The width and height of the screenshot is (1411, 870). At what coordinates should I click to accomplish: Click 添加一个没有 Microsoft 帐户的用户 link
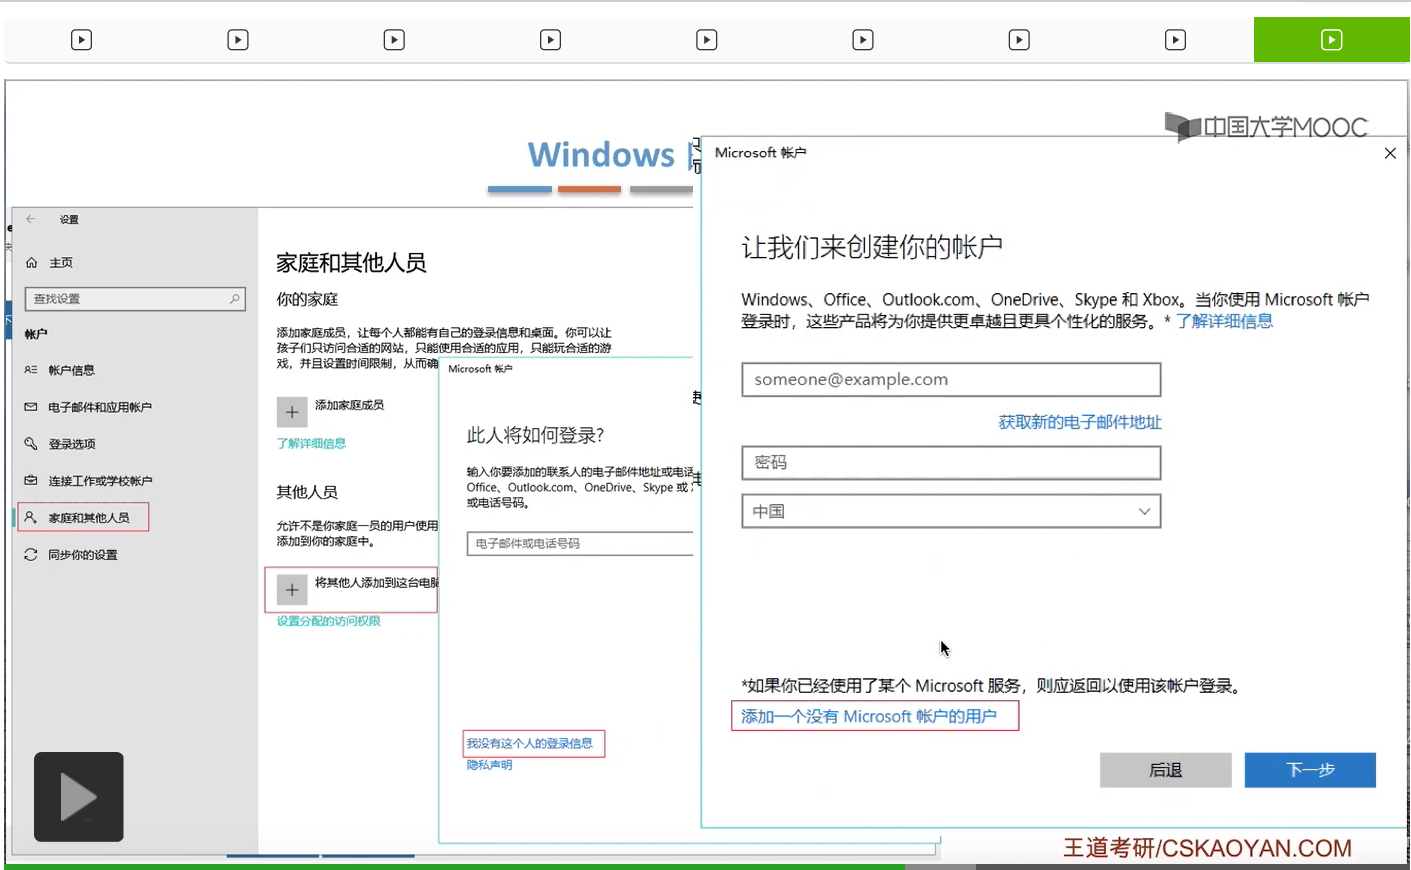(x=869, y=716)
